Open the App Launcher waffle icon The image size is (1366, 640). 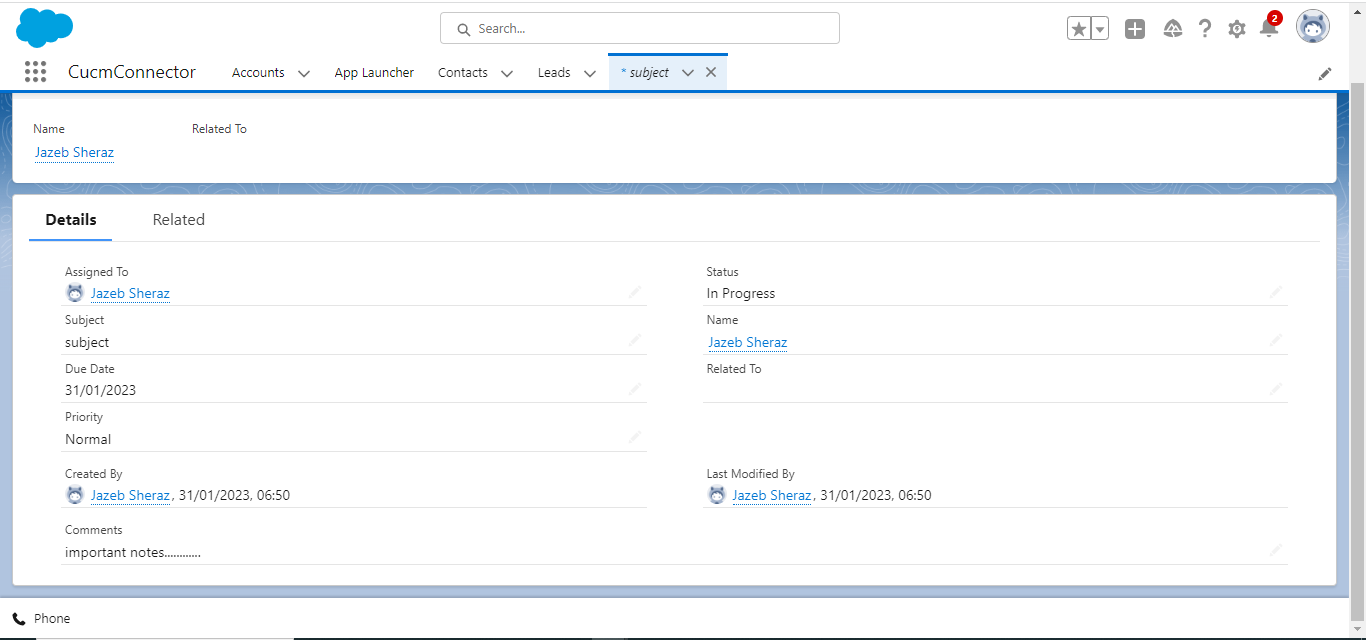(35, 71)
